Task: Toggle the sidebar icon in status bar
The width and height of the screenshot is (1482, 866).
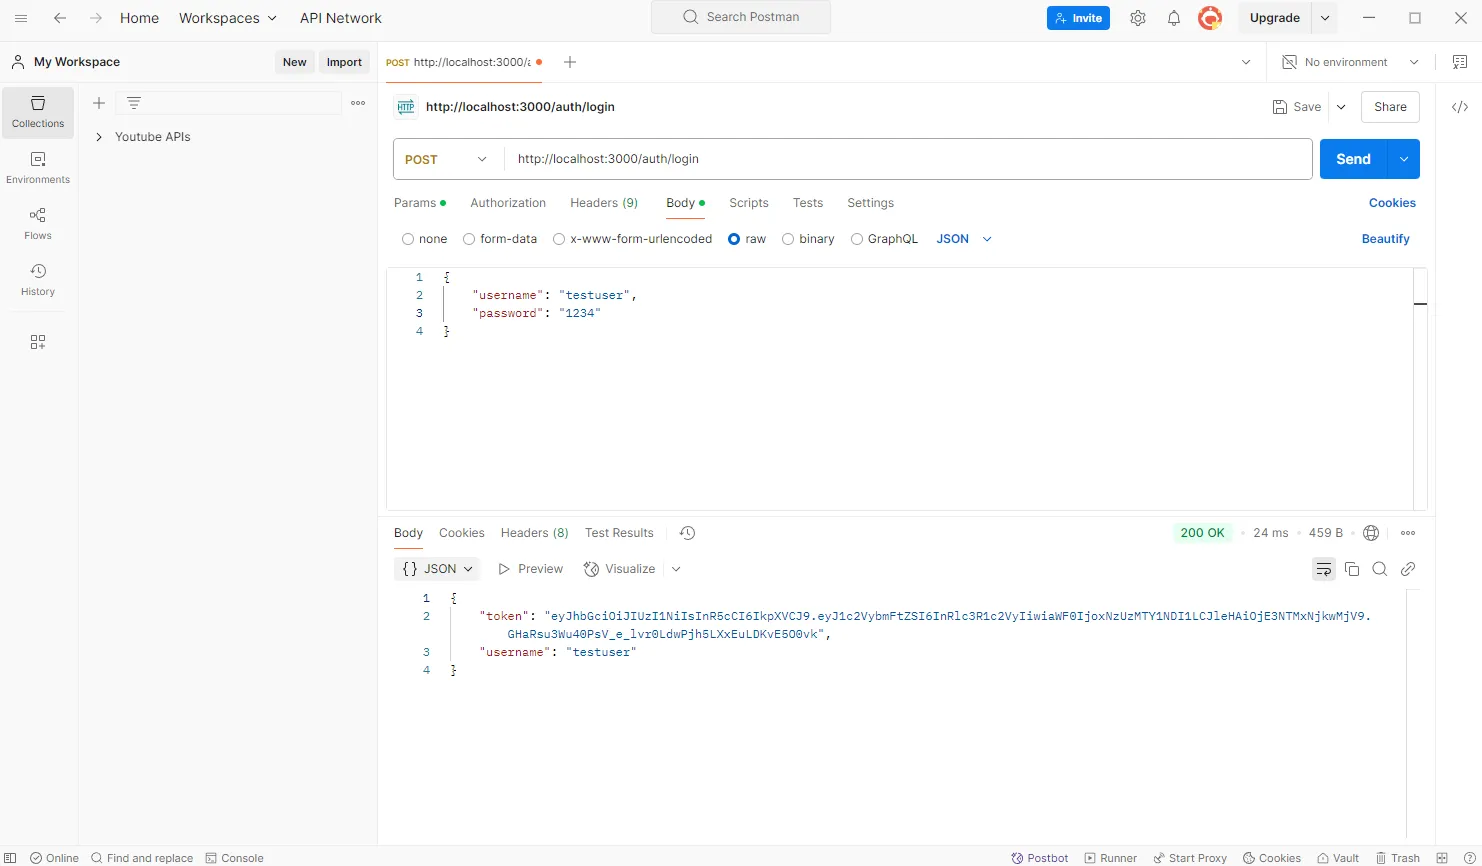Action: pyautogui.click(x=11, y=858)
